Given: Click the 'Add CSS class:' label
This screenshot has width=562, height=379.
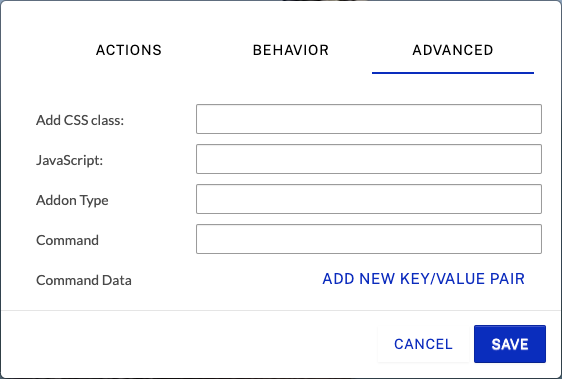Looking at the screenshot, I should point(80,120).
